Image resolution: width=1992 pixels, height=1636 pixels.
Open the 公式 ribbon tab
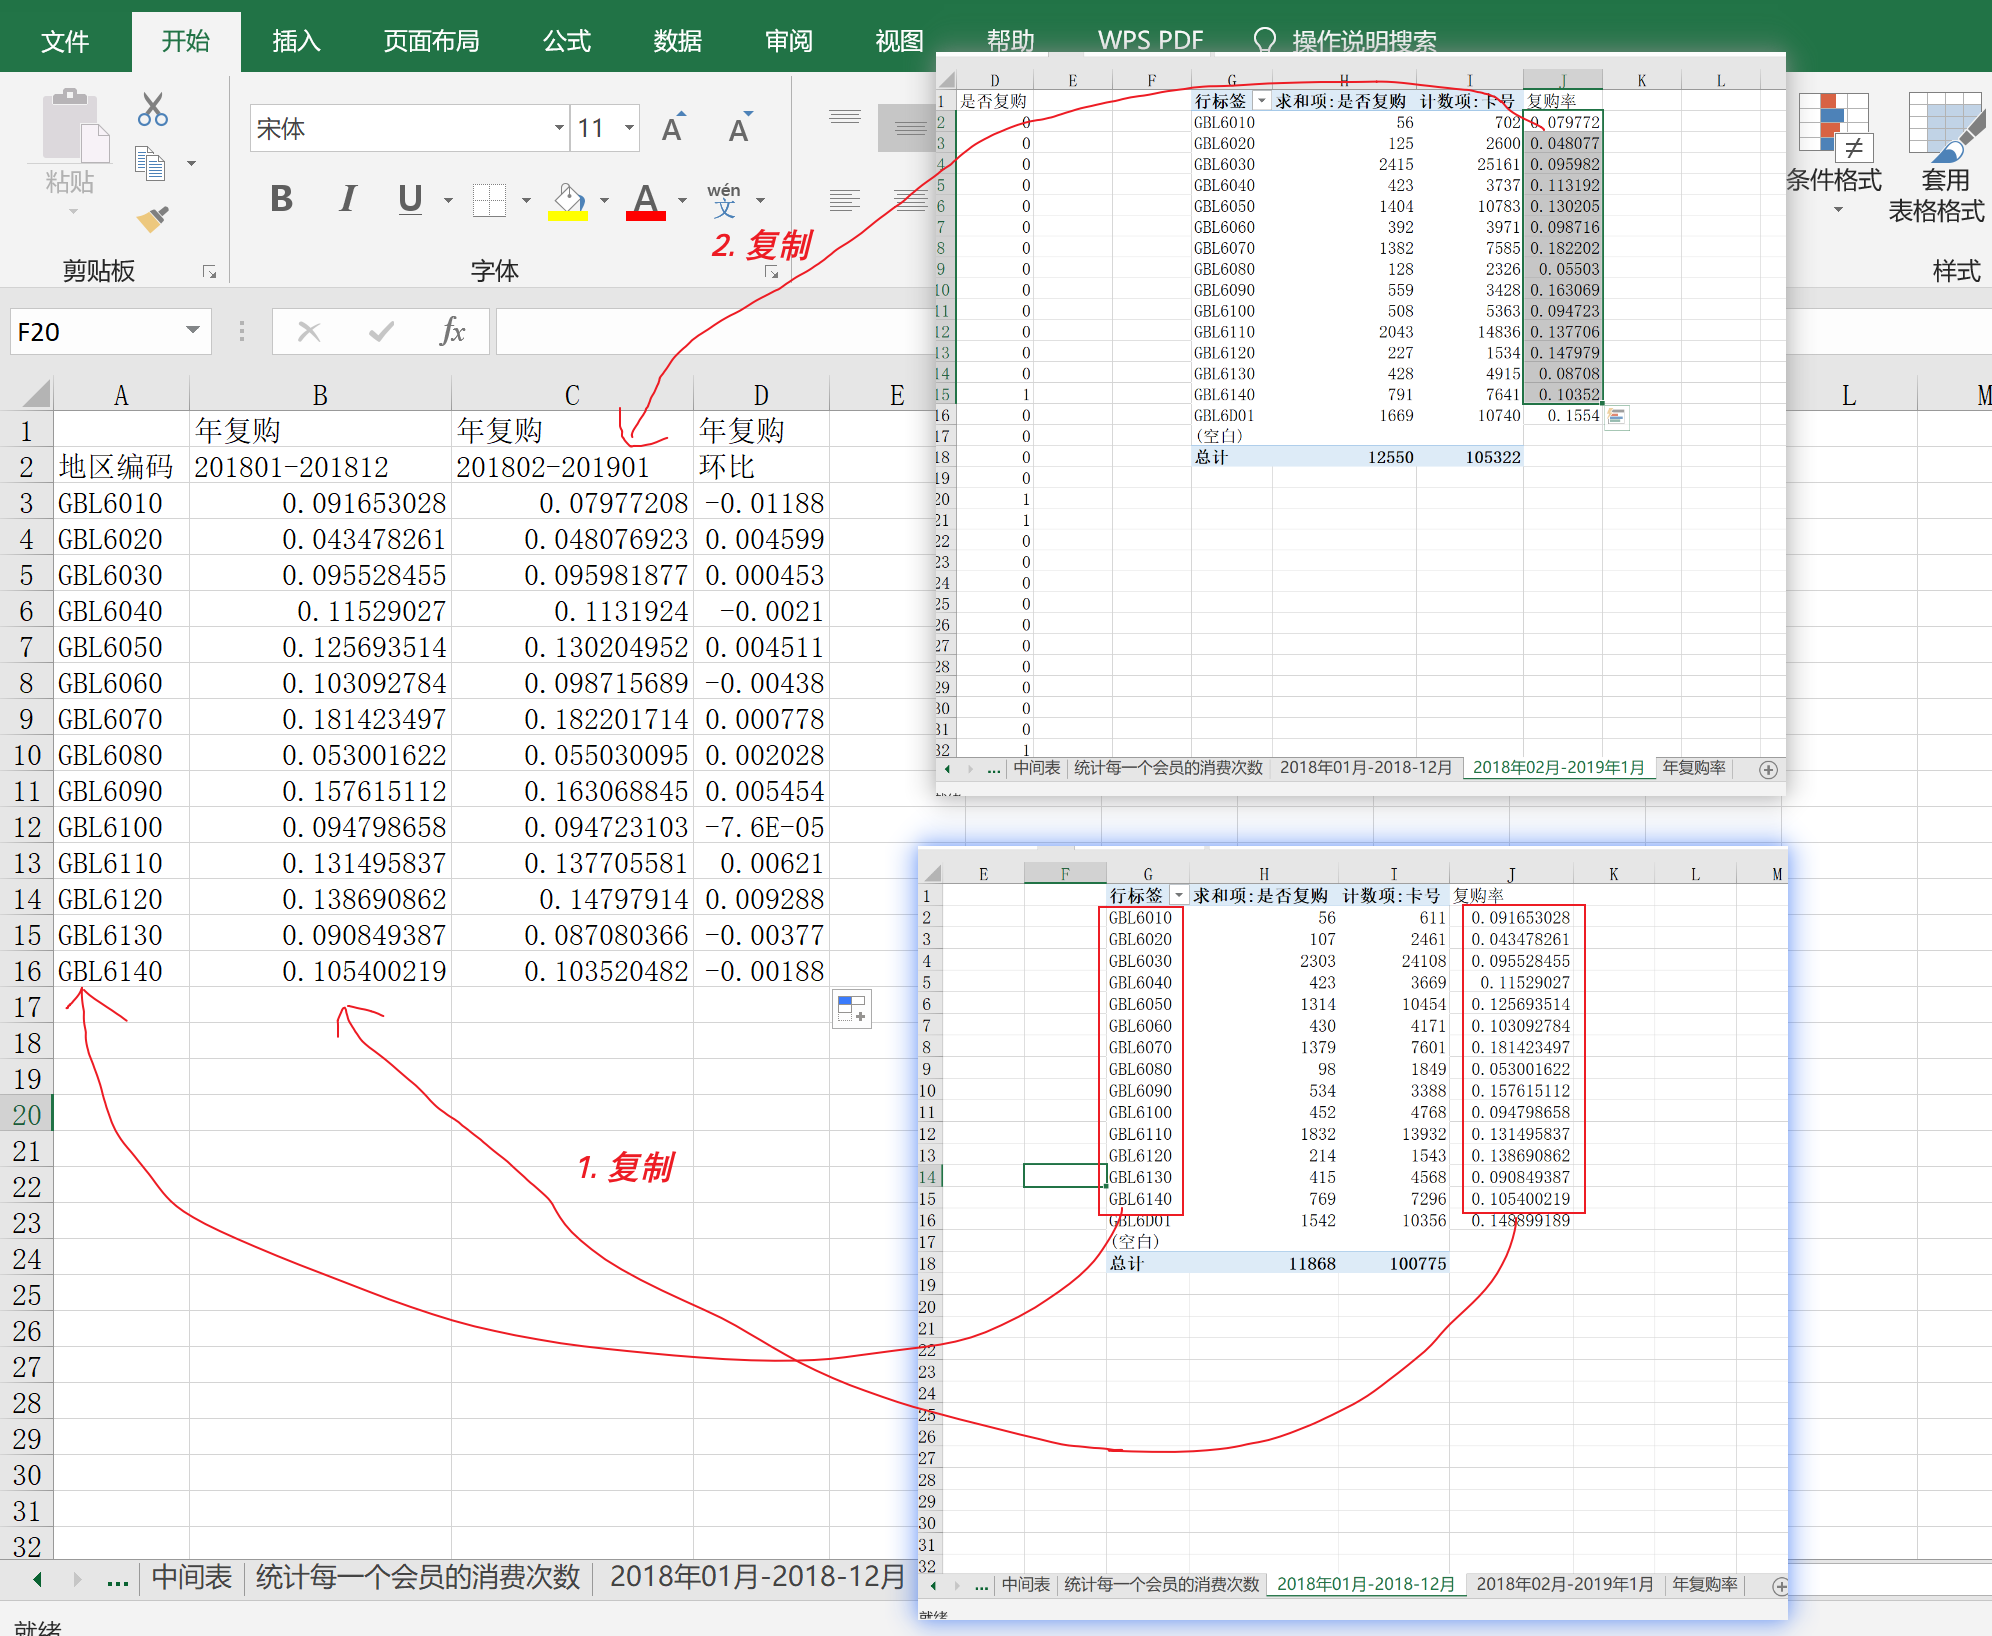(x=567, y=41)
